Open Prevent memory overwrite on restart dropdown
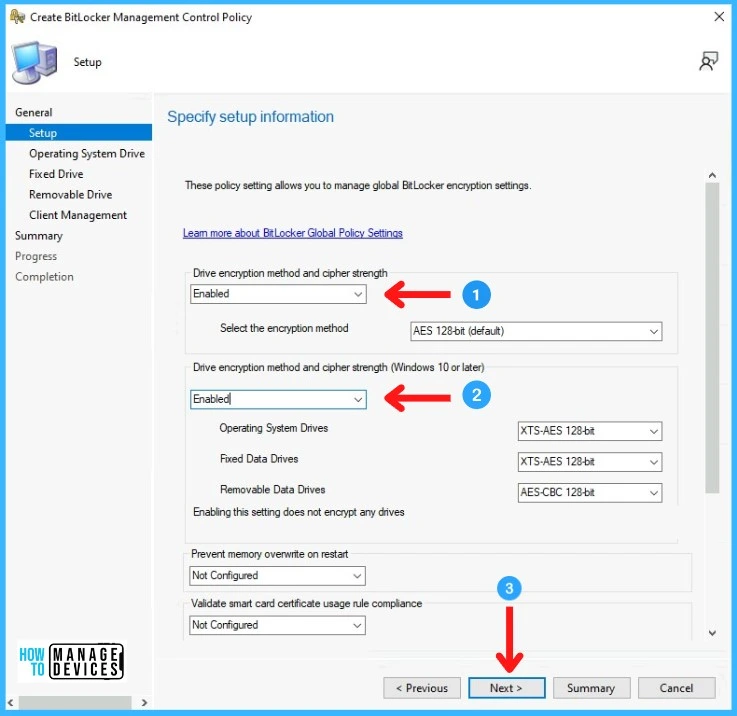The width and height of the screenshot is (737, 716). pyautogui.click(x=277, y=576)
